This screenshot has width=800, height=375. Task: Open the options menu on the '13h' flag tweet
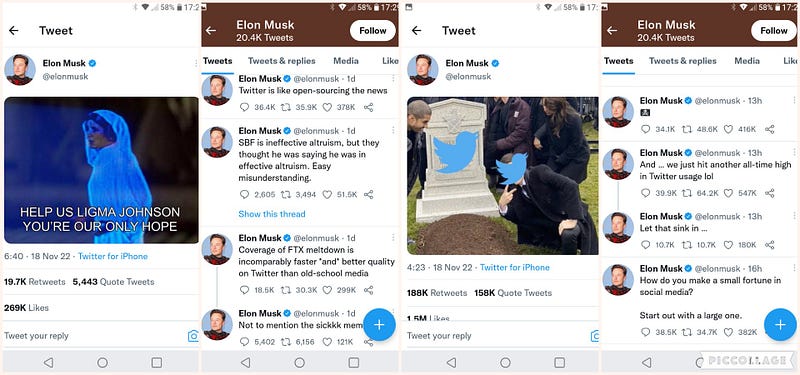click(794, 101)
